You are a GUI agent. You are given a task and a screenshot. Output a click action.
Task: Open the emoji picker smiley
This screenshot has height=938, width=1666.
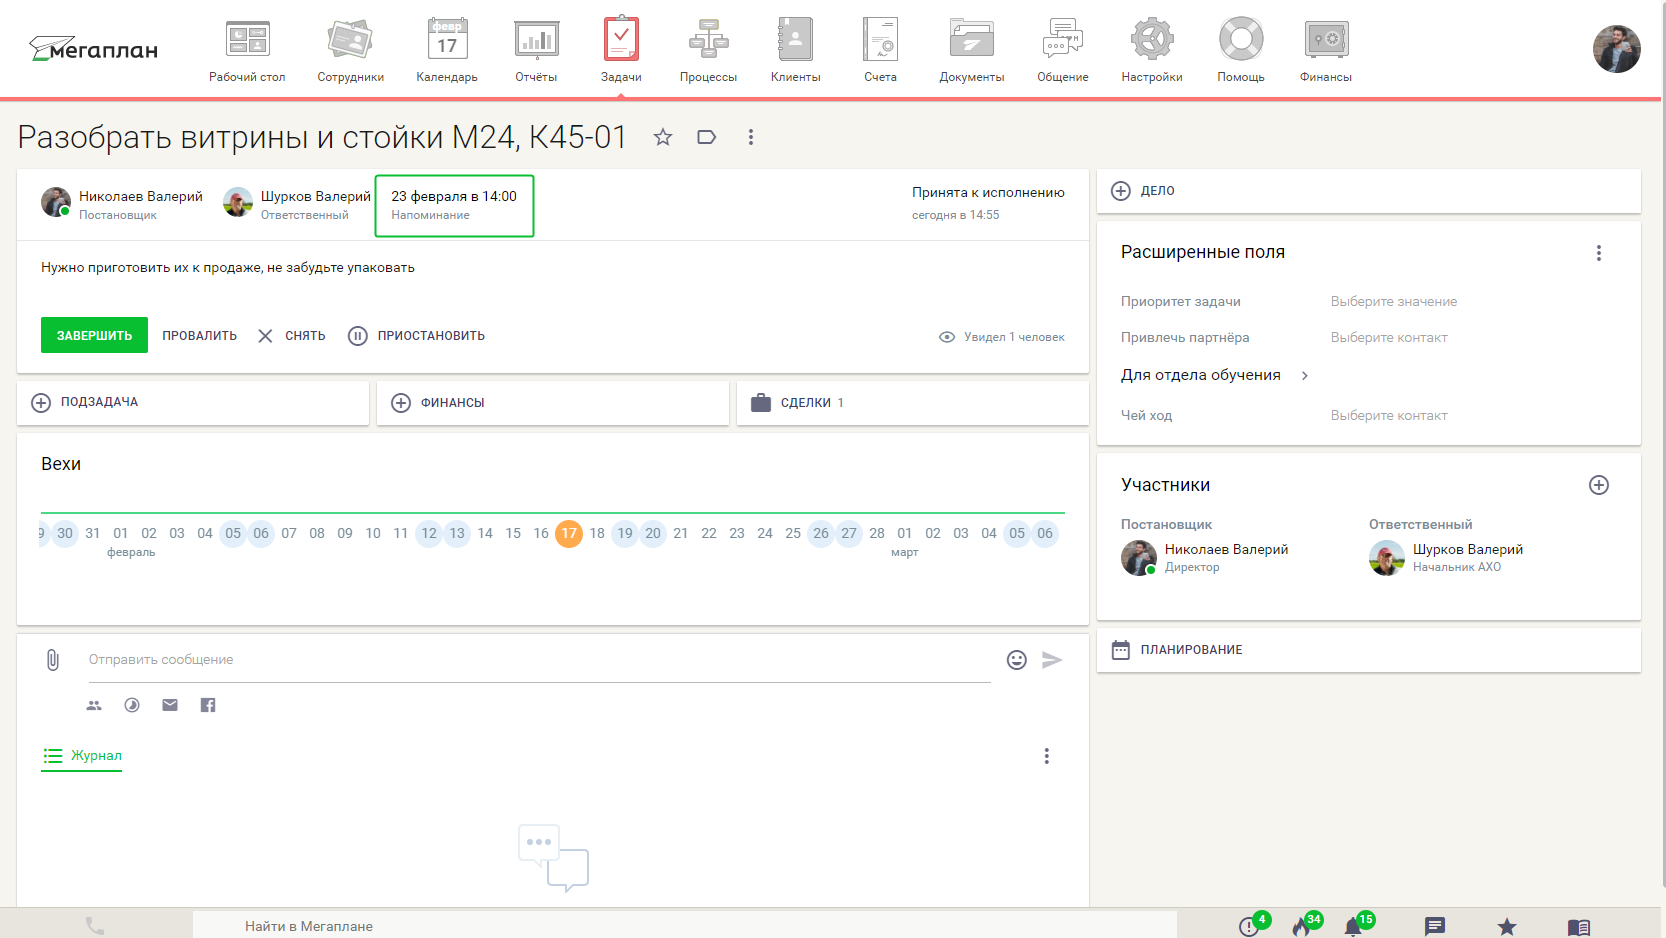[1017, 660]
